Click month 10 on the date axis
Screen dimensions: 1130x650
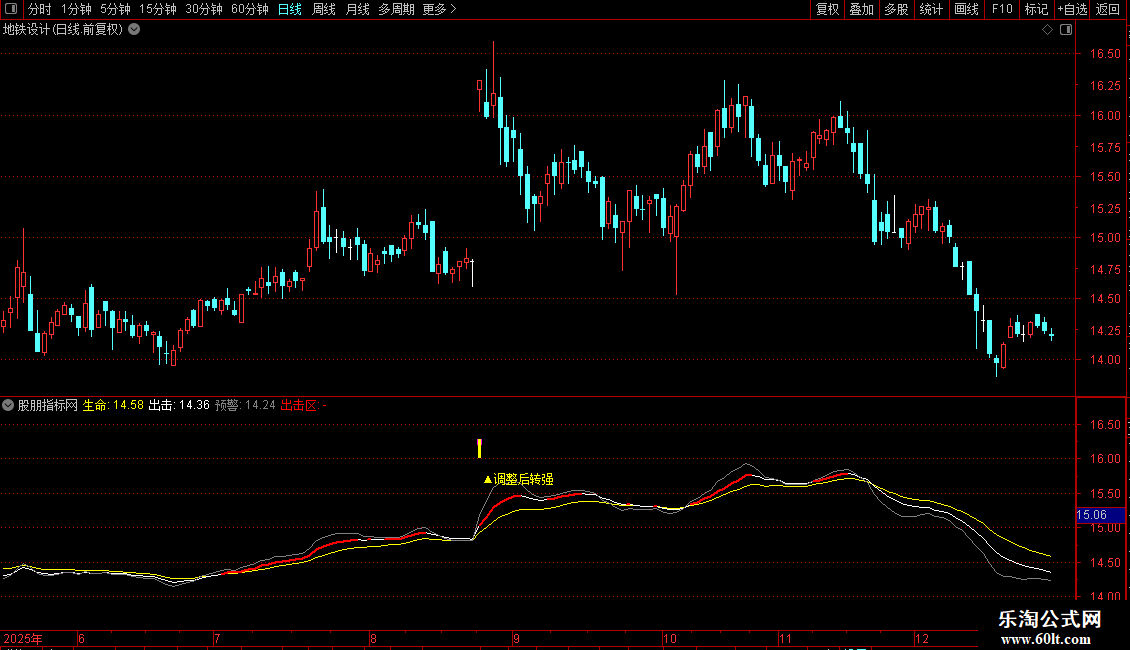pos(669,638)
